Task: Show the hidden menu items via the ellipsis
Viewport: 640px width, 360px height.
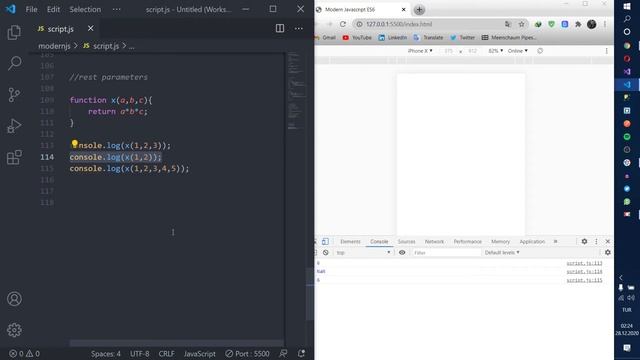Action: pos(117,9)
